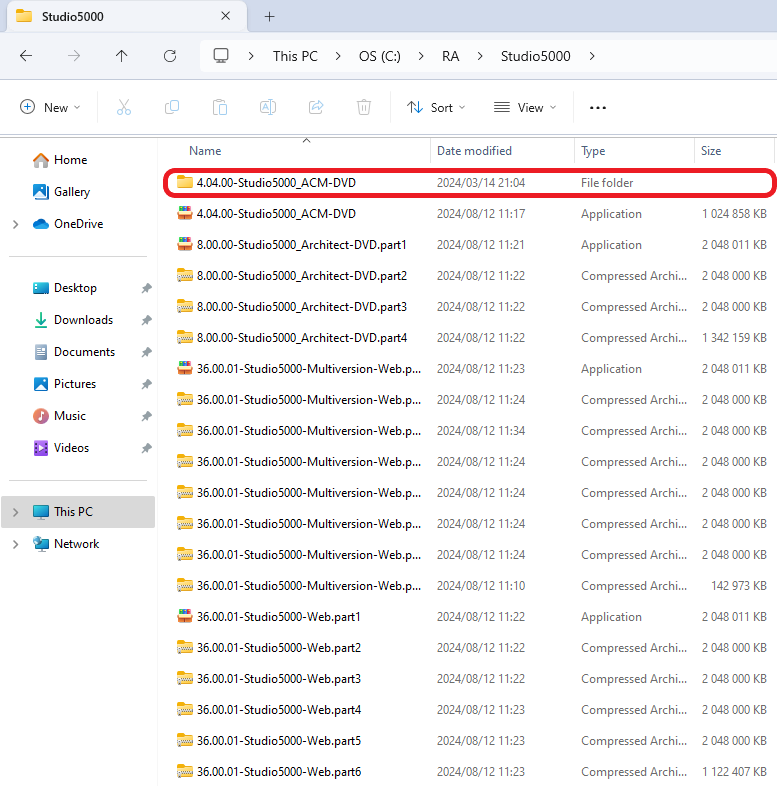Sort files by Size column header
This screenshot has width=777, height=786.
(711, 151)
